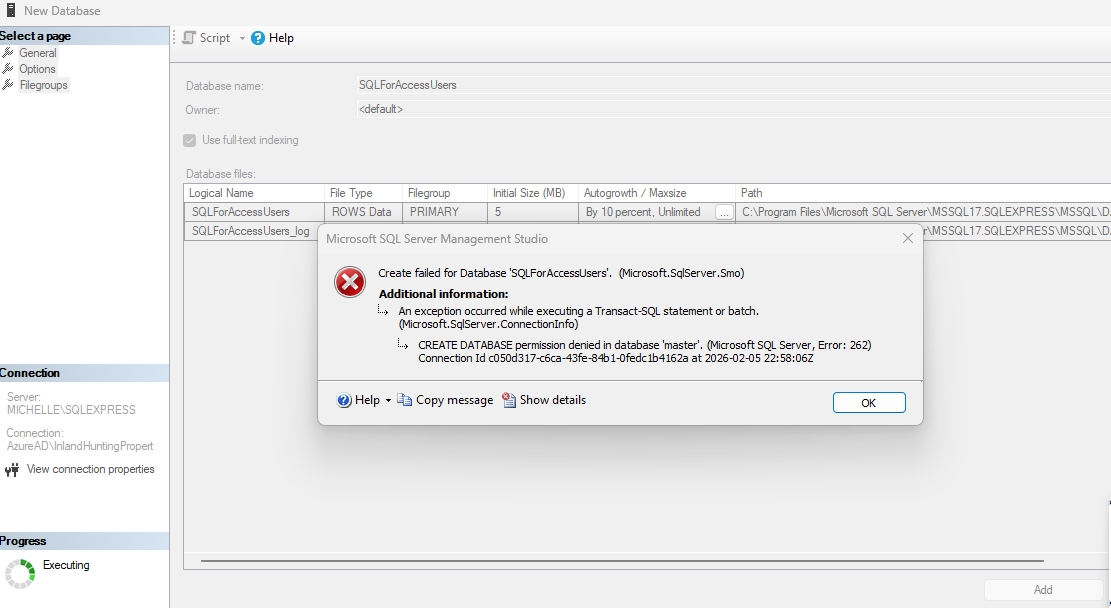Close the error message dialog
This screenshot has height=608, width=1111.
pos(907,239)
